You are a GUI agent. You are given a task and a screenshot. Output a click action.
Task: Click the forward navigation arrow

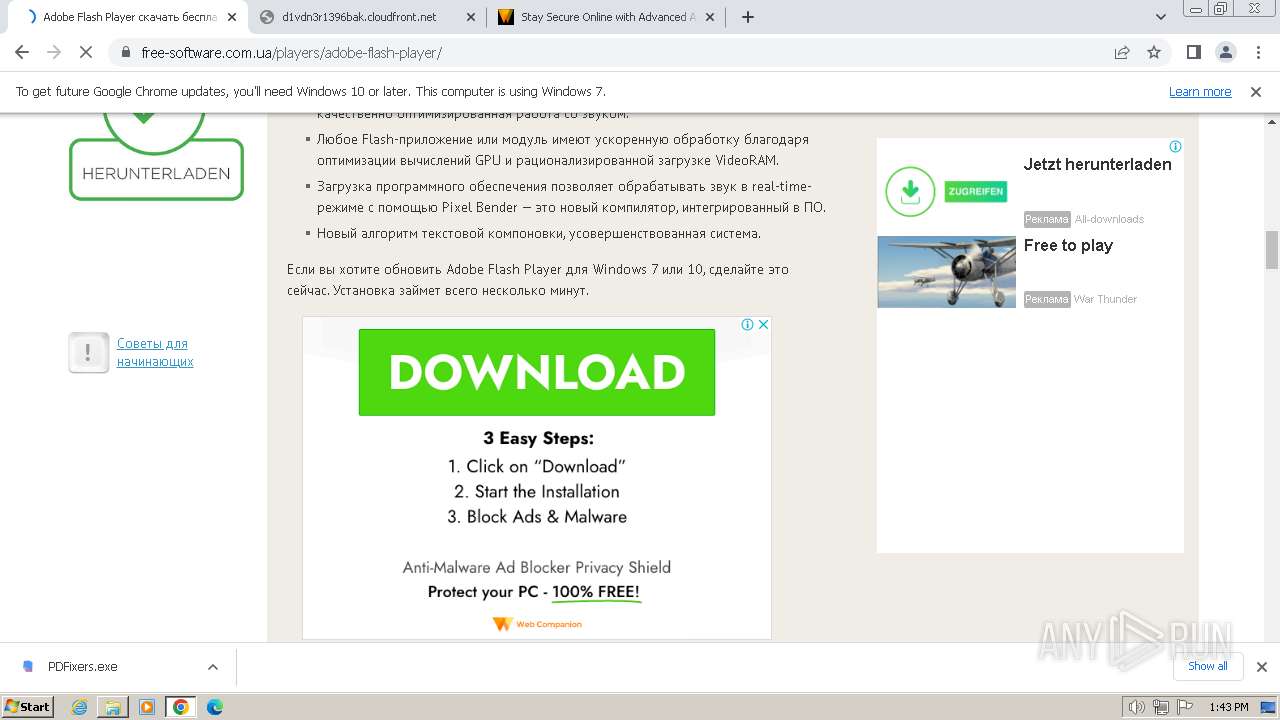click(54, 52)
